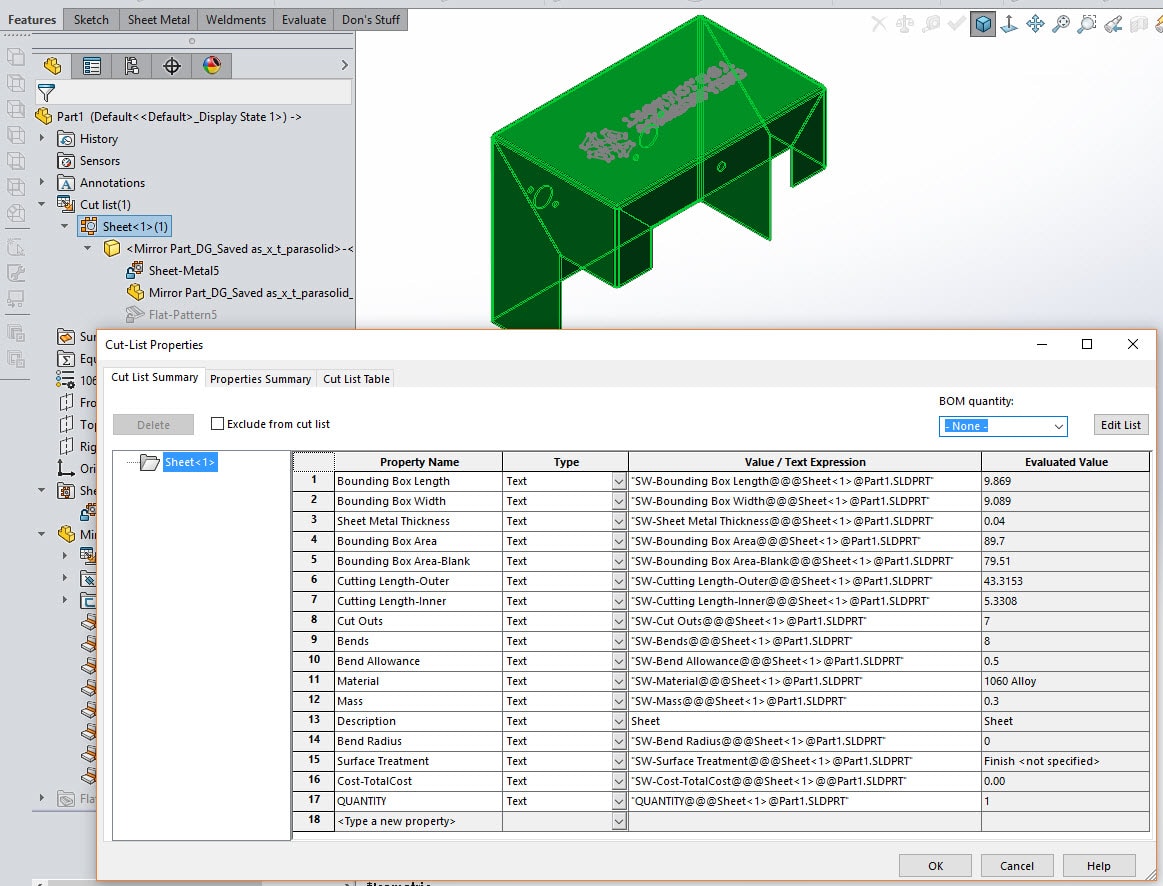Viewport: 1163px width, 886px height.
Task: Click evaluated value 43.3153
Action: 1065,581
